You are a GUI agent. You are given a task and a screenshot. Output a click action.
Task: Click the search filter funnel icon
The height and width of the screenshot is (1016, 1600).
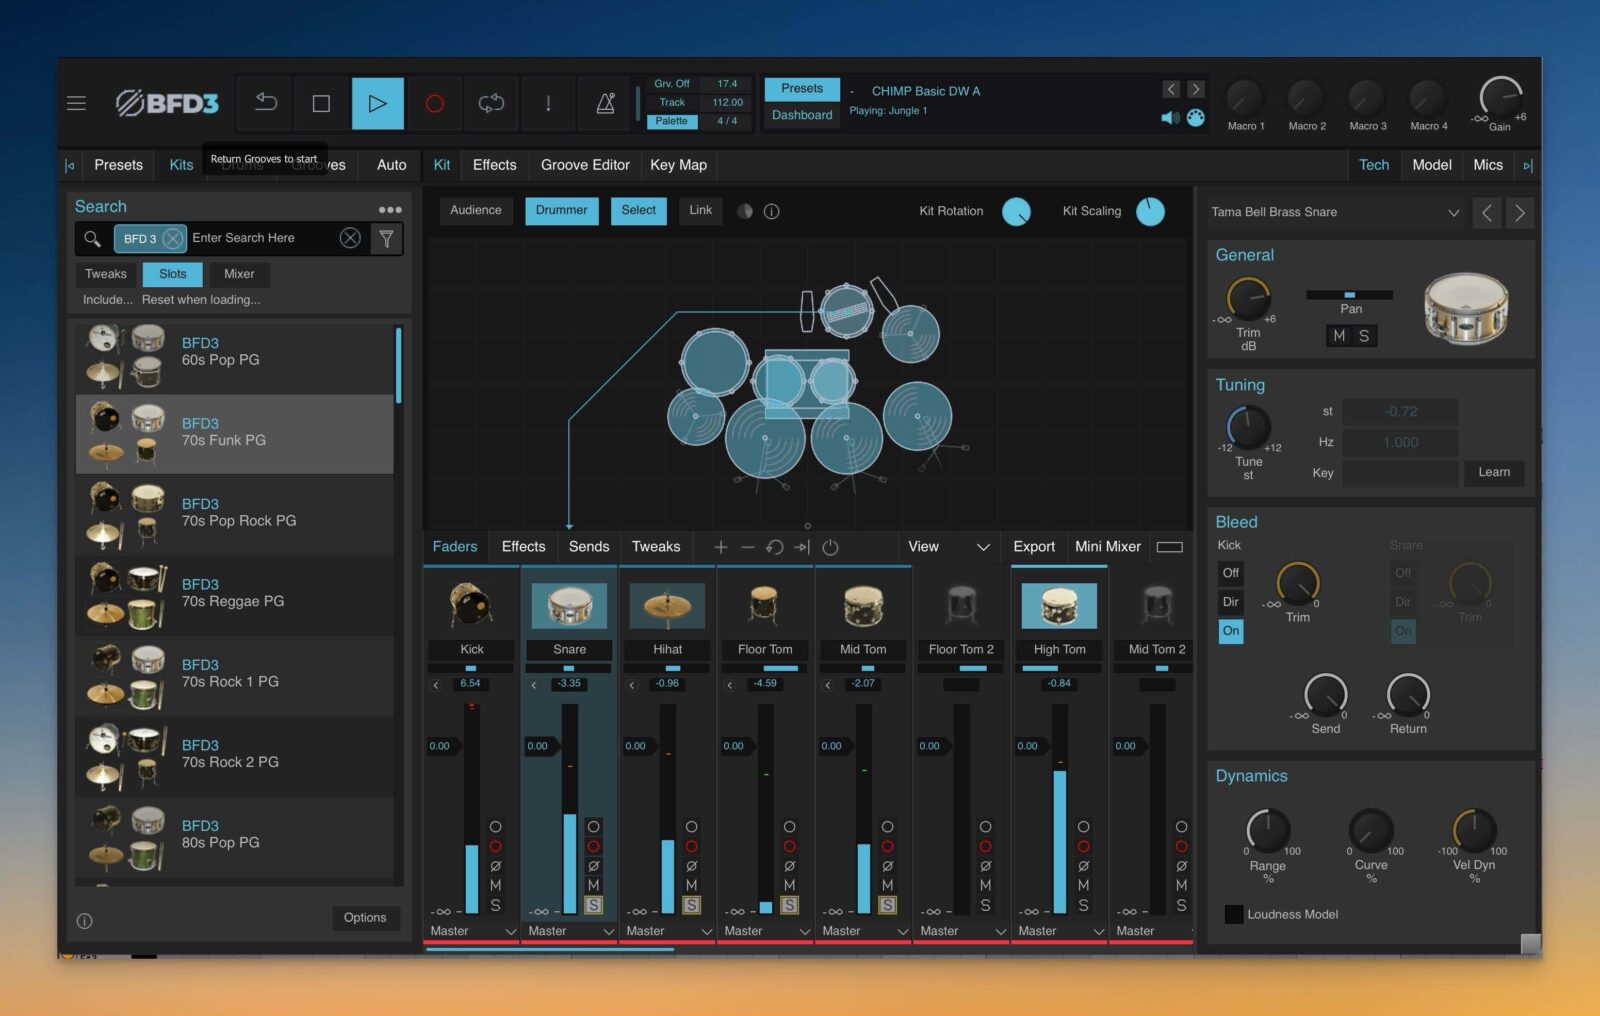(x=386, y=238)
